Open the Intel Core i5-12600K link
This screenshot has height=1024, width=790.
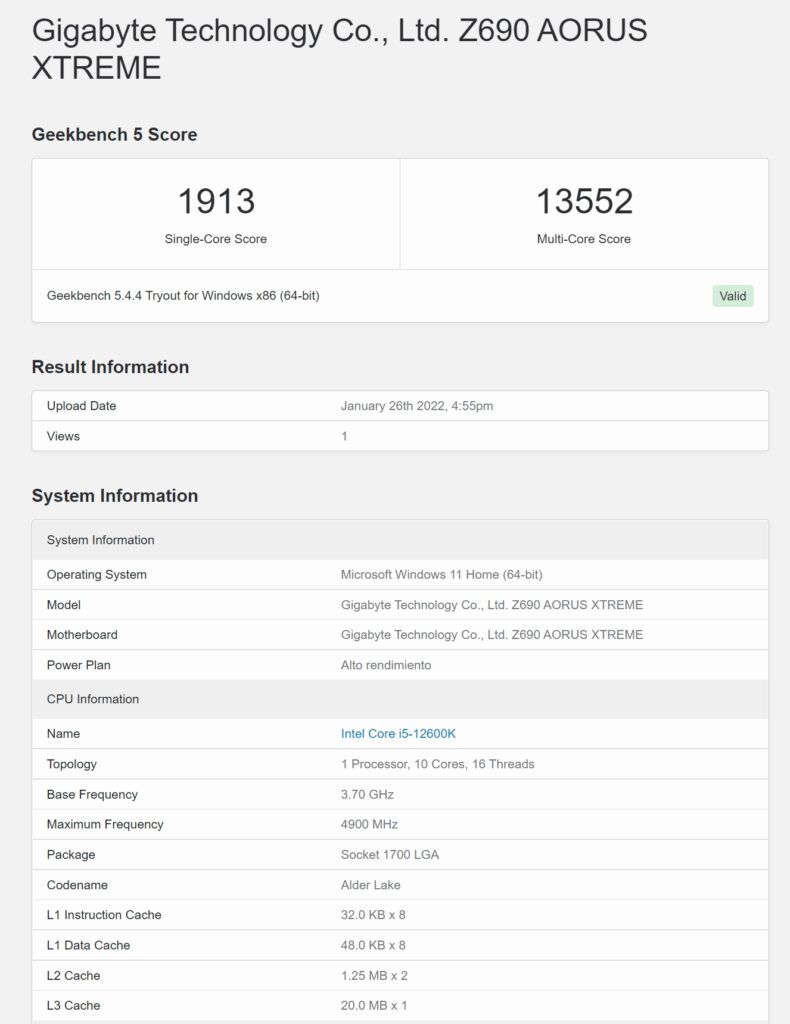point(398,733)
